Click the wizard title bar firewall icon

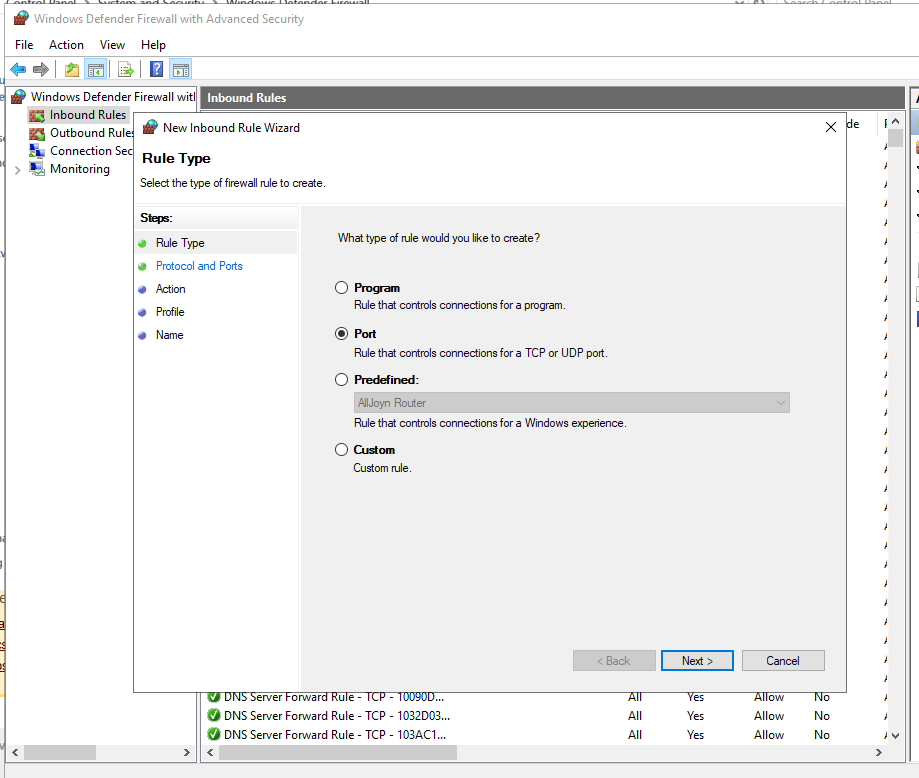coord(151,127)
